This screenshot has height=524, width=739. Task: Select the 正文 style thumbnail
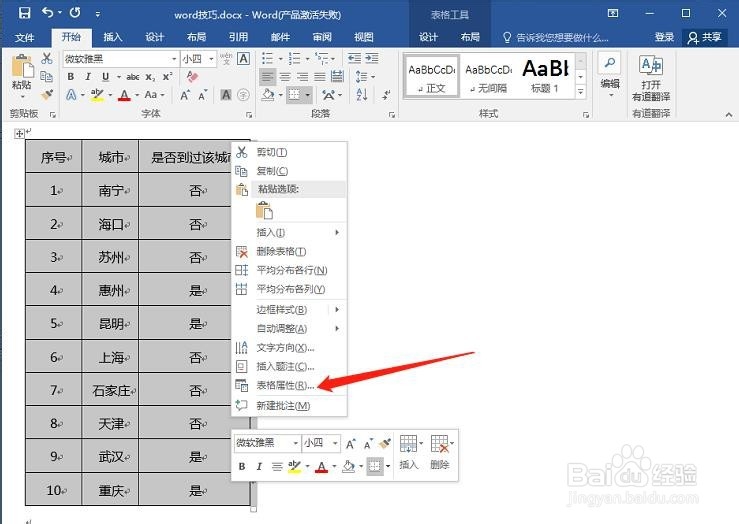(431, 76)
